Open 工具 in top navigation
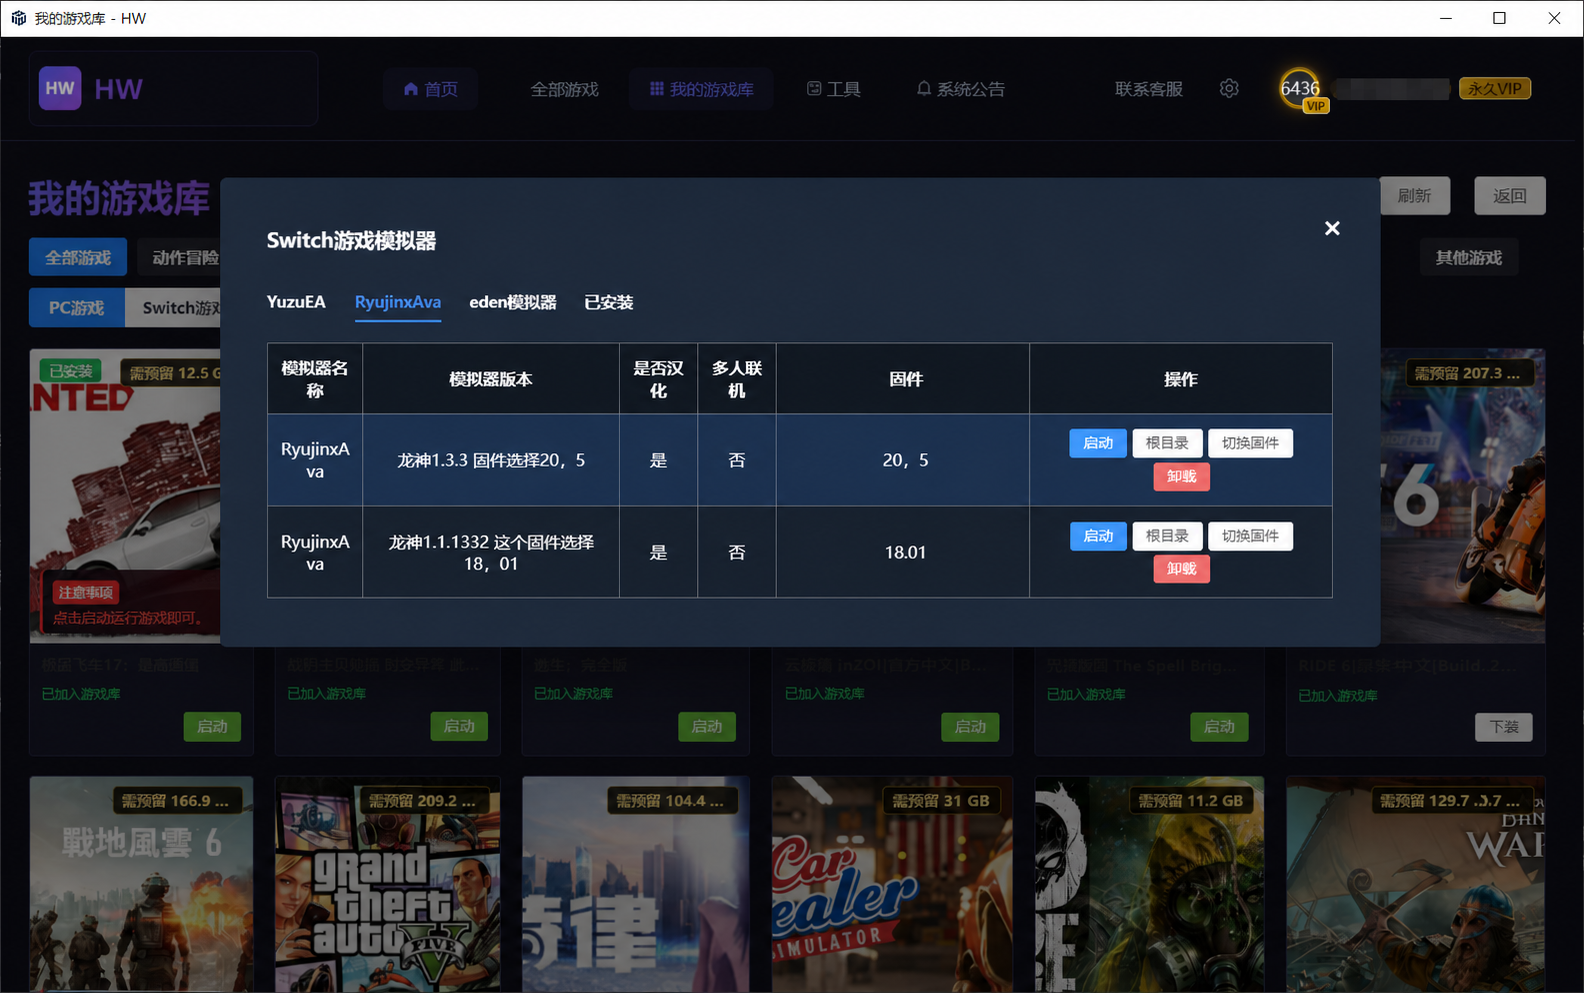Screen dimensions: 1584x993 click(x=833, y=89)
